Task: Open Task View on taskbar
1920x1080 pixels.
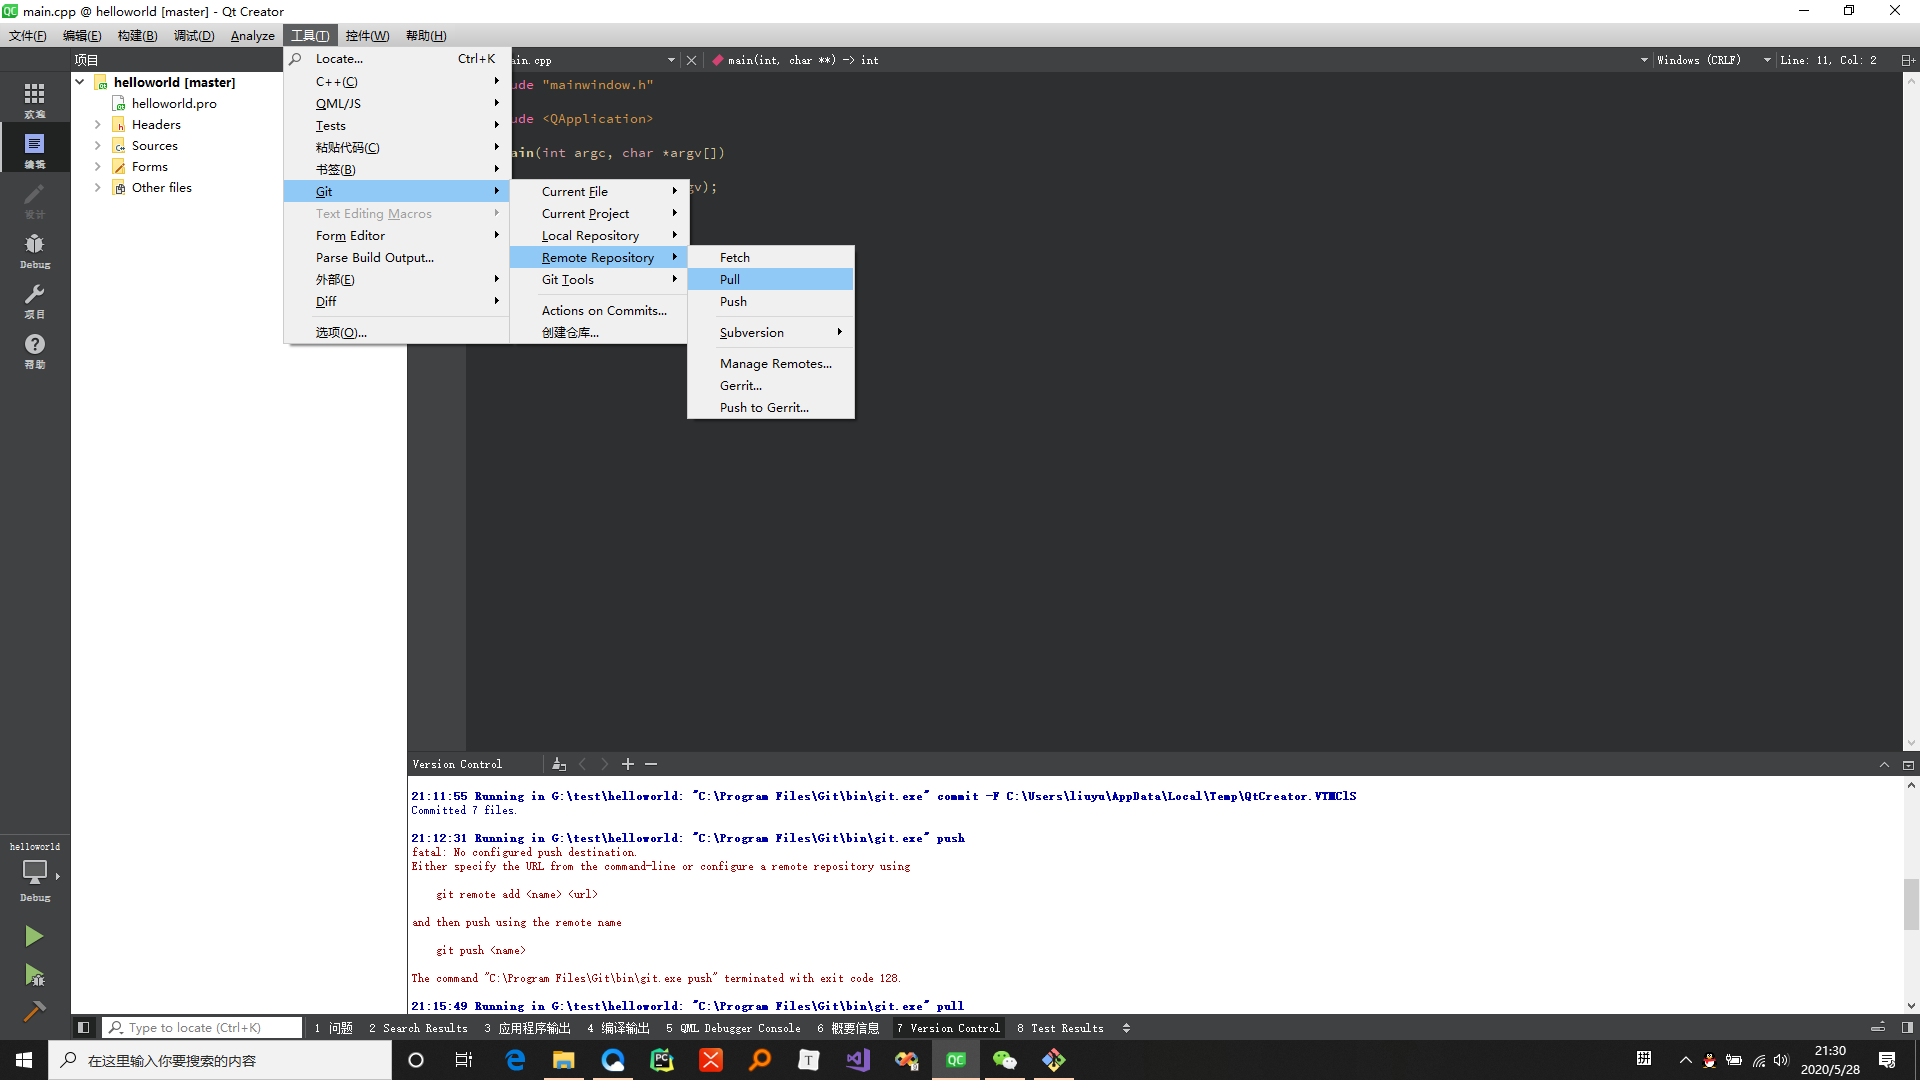Action: click(x=464, y=1060)
